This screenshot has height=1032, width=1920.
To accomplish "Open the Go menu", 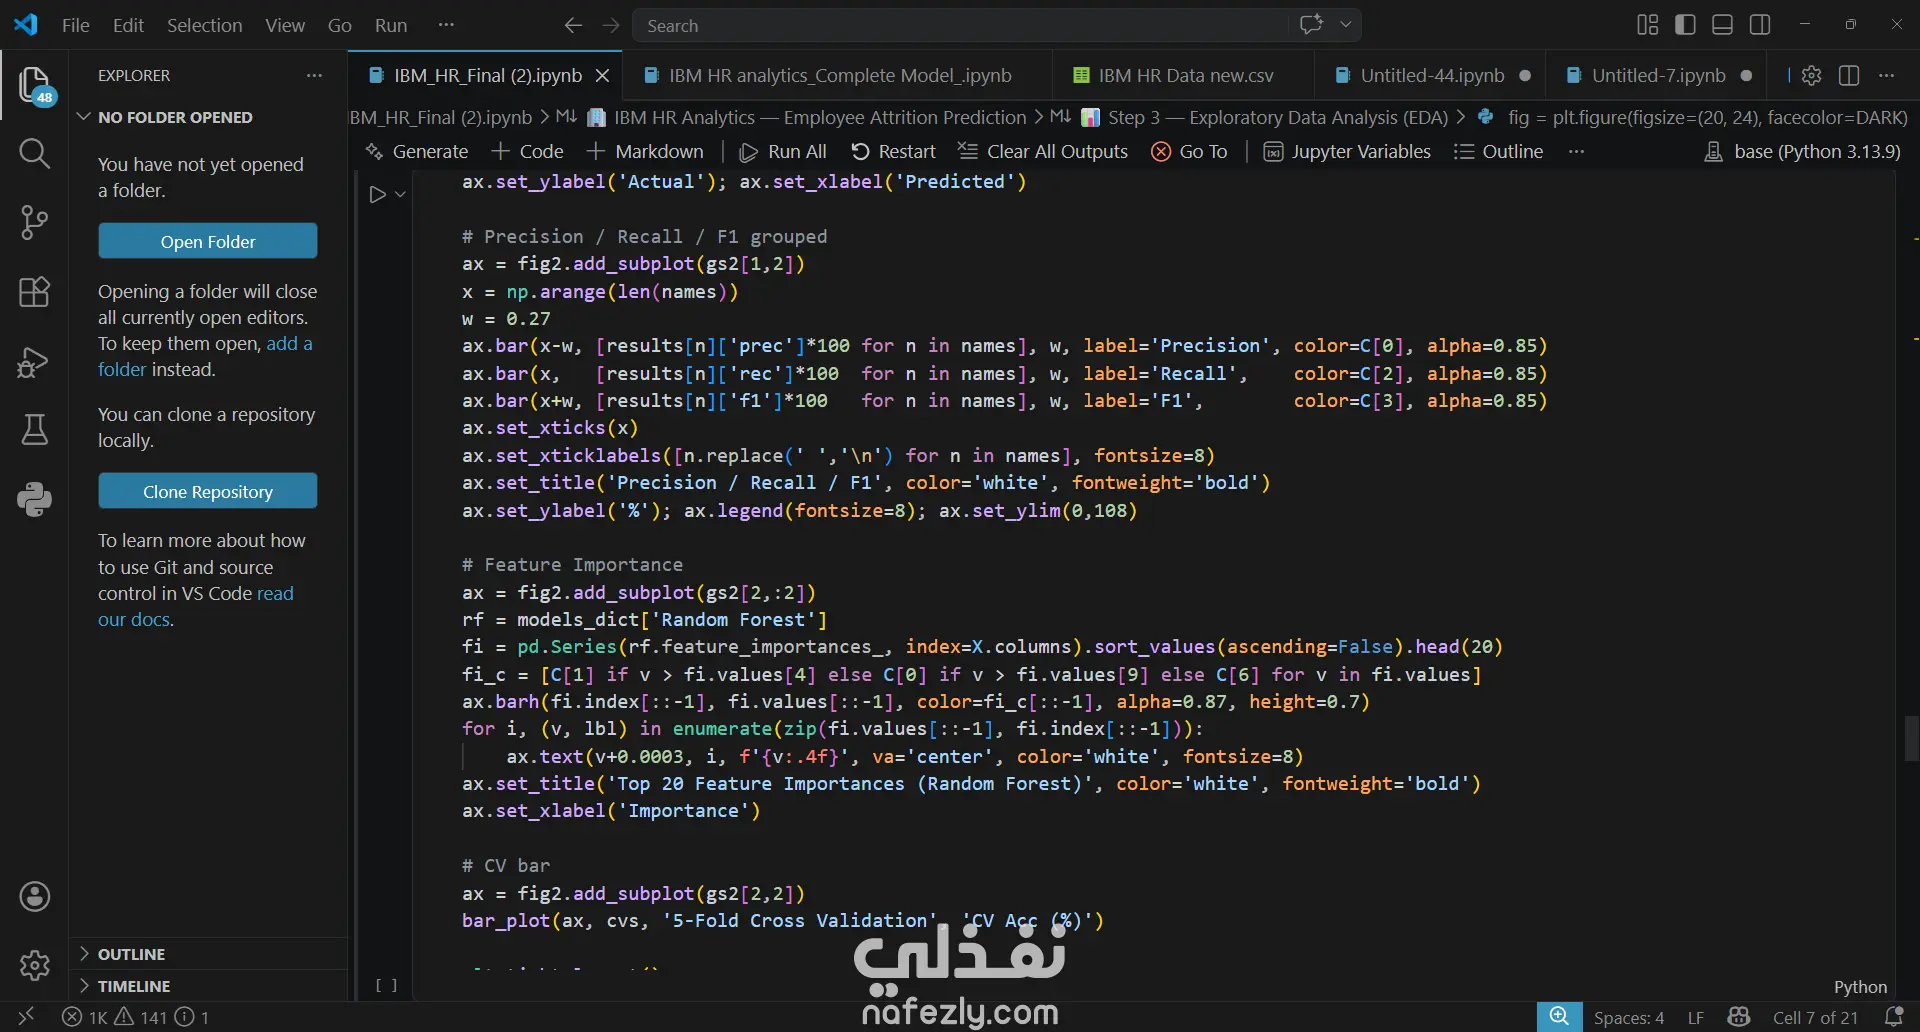I will [x=339, y=25].
